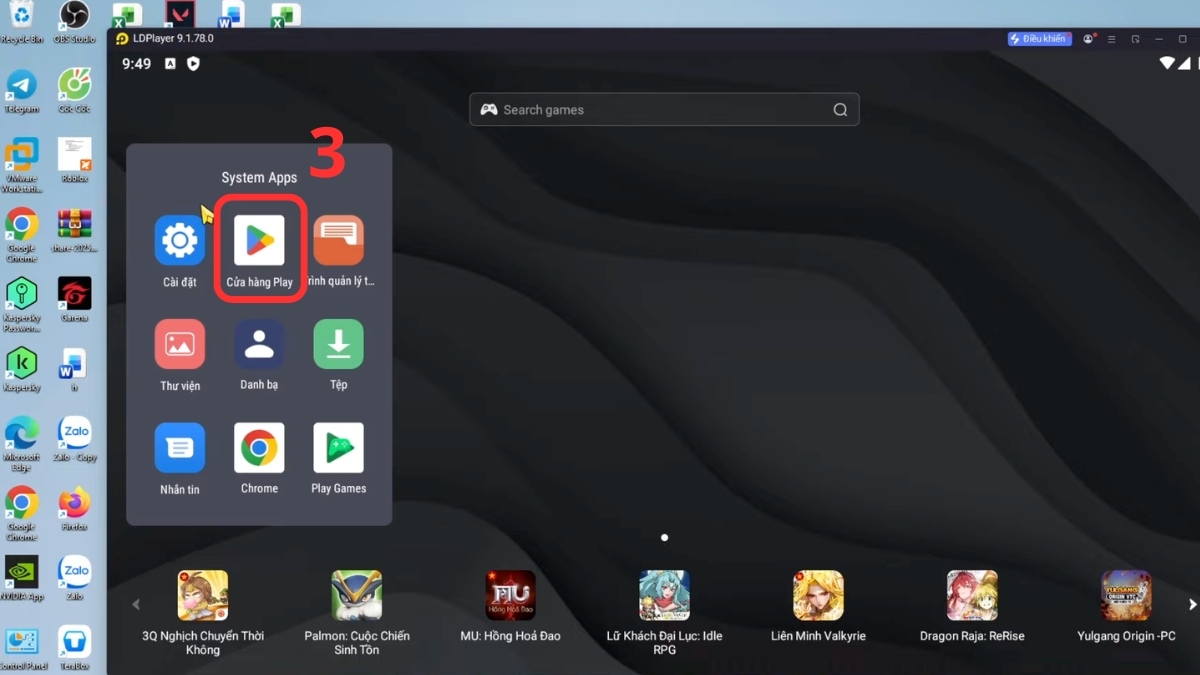Open the Cửa hàng Play store app

pos(259,240)
